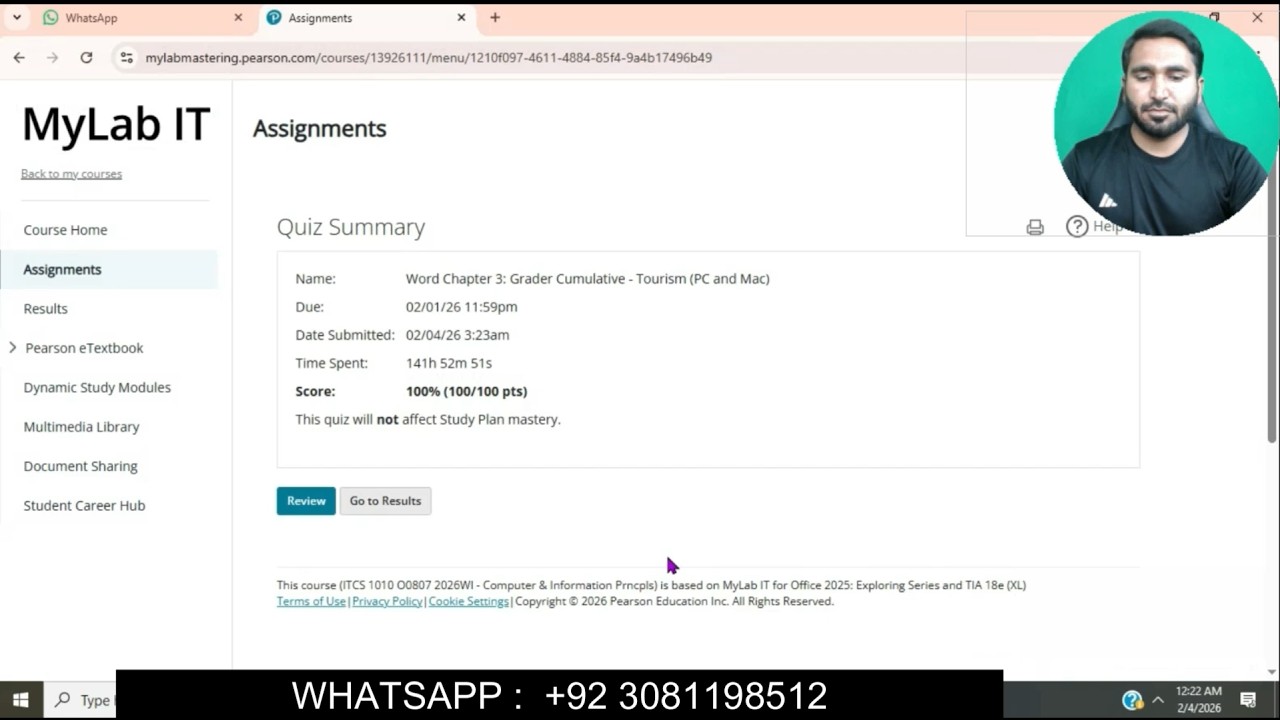The width and height of the screenshot is (1280, 720).
Task: Click the browser forward arrow
Action: pos(53,58)
